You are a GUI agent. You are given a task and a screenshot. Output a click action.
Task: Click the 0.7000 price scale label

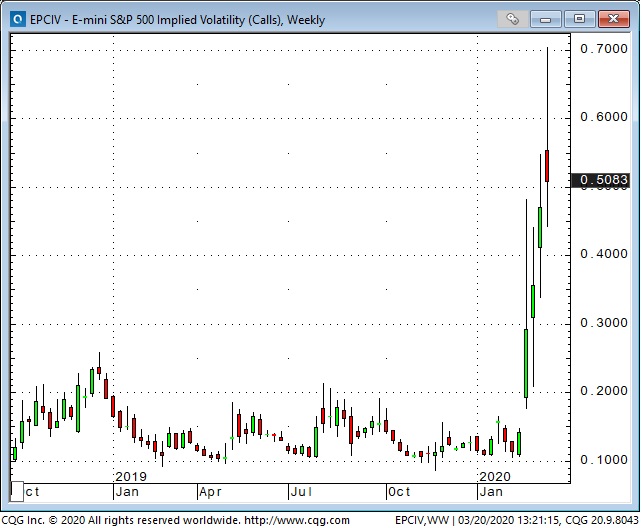coord(604,49)
